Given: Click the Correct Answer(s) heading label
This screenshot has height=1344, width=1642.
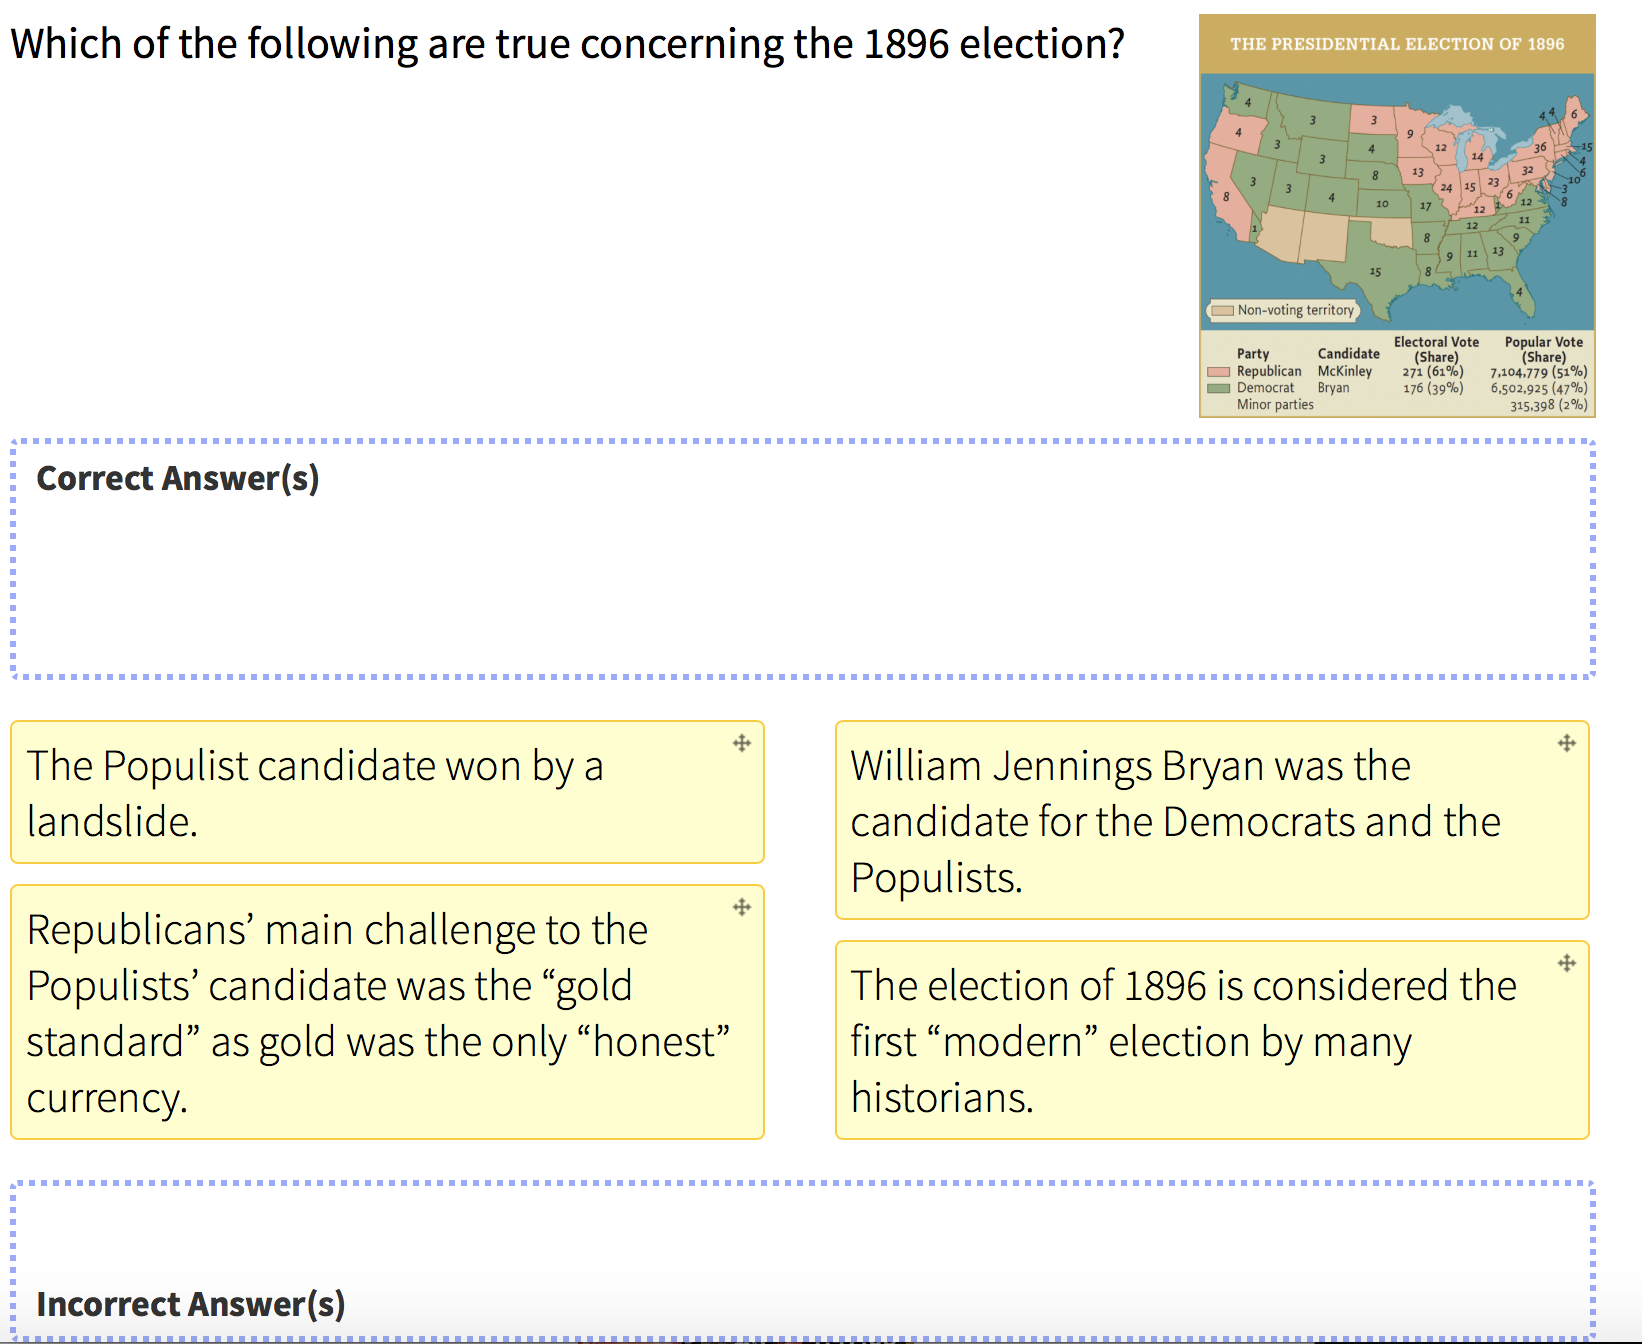Looking at the screenshot, I should (178, 478).
